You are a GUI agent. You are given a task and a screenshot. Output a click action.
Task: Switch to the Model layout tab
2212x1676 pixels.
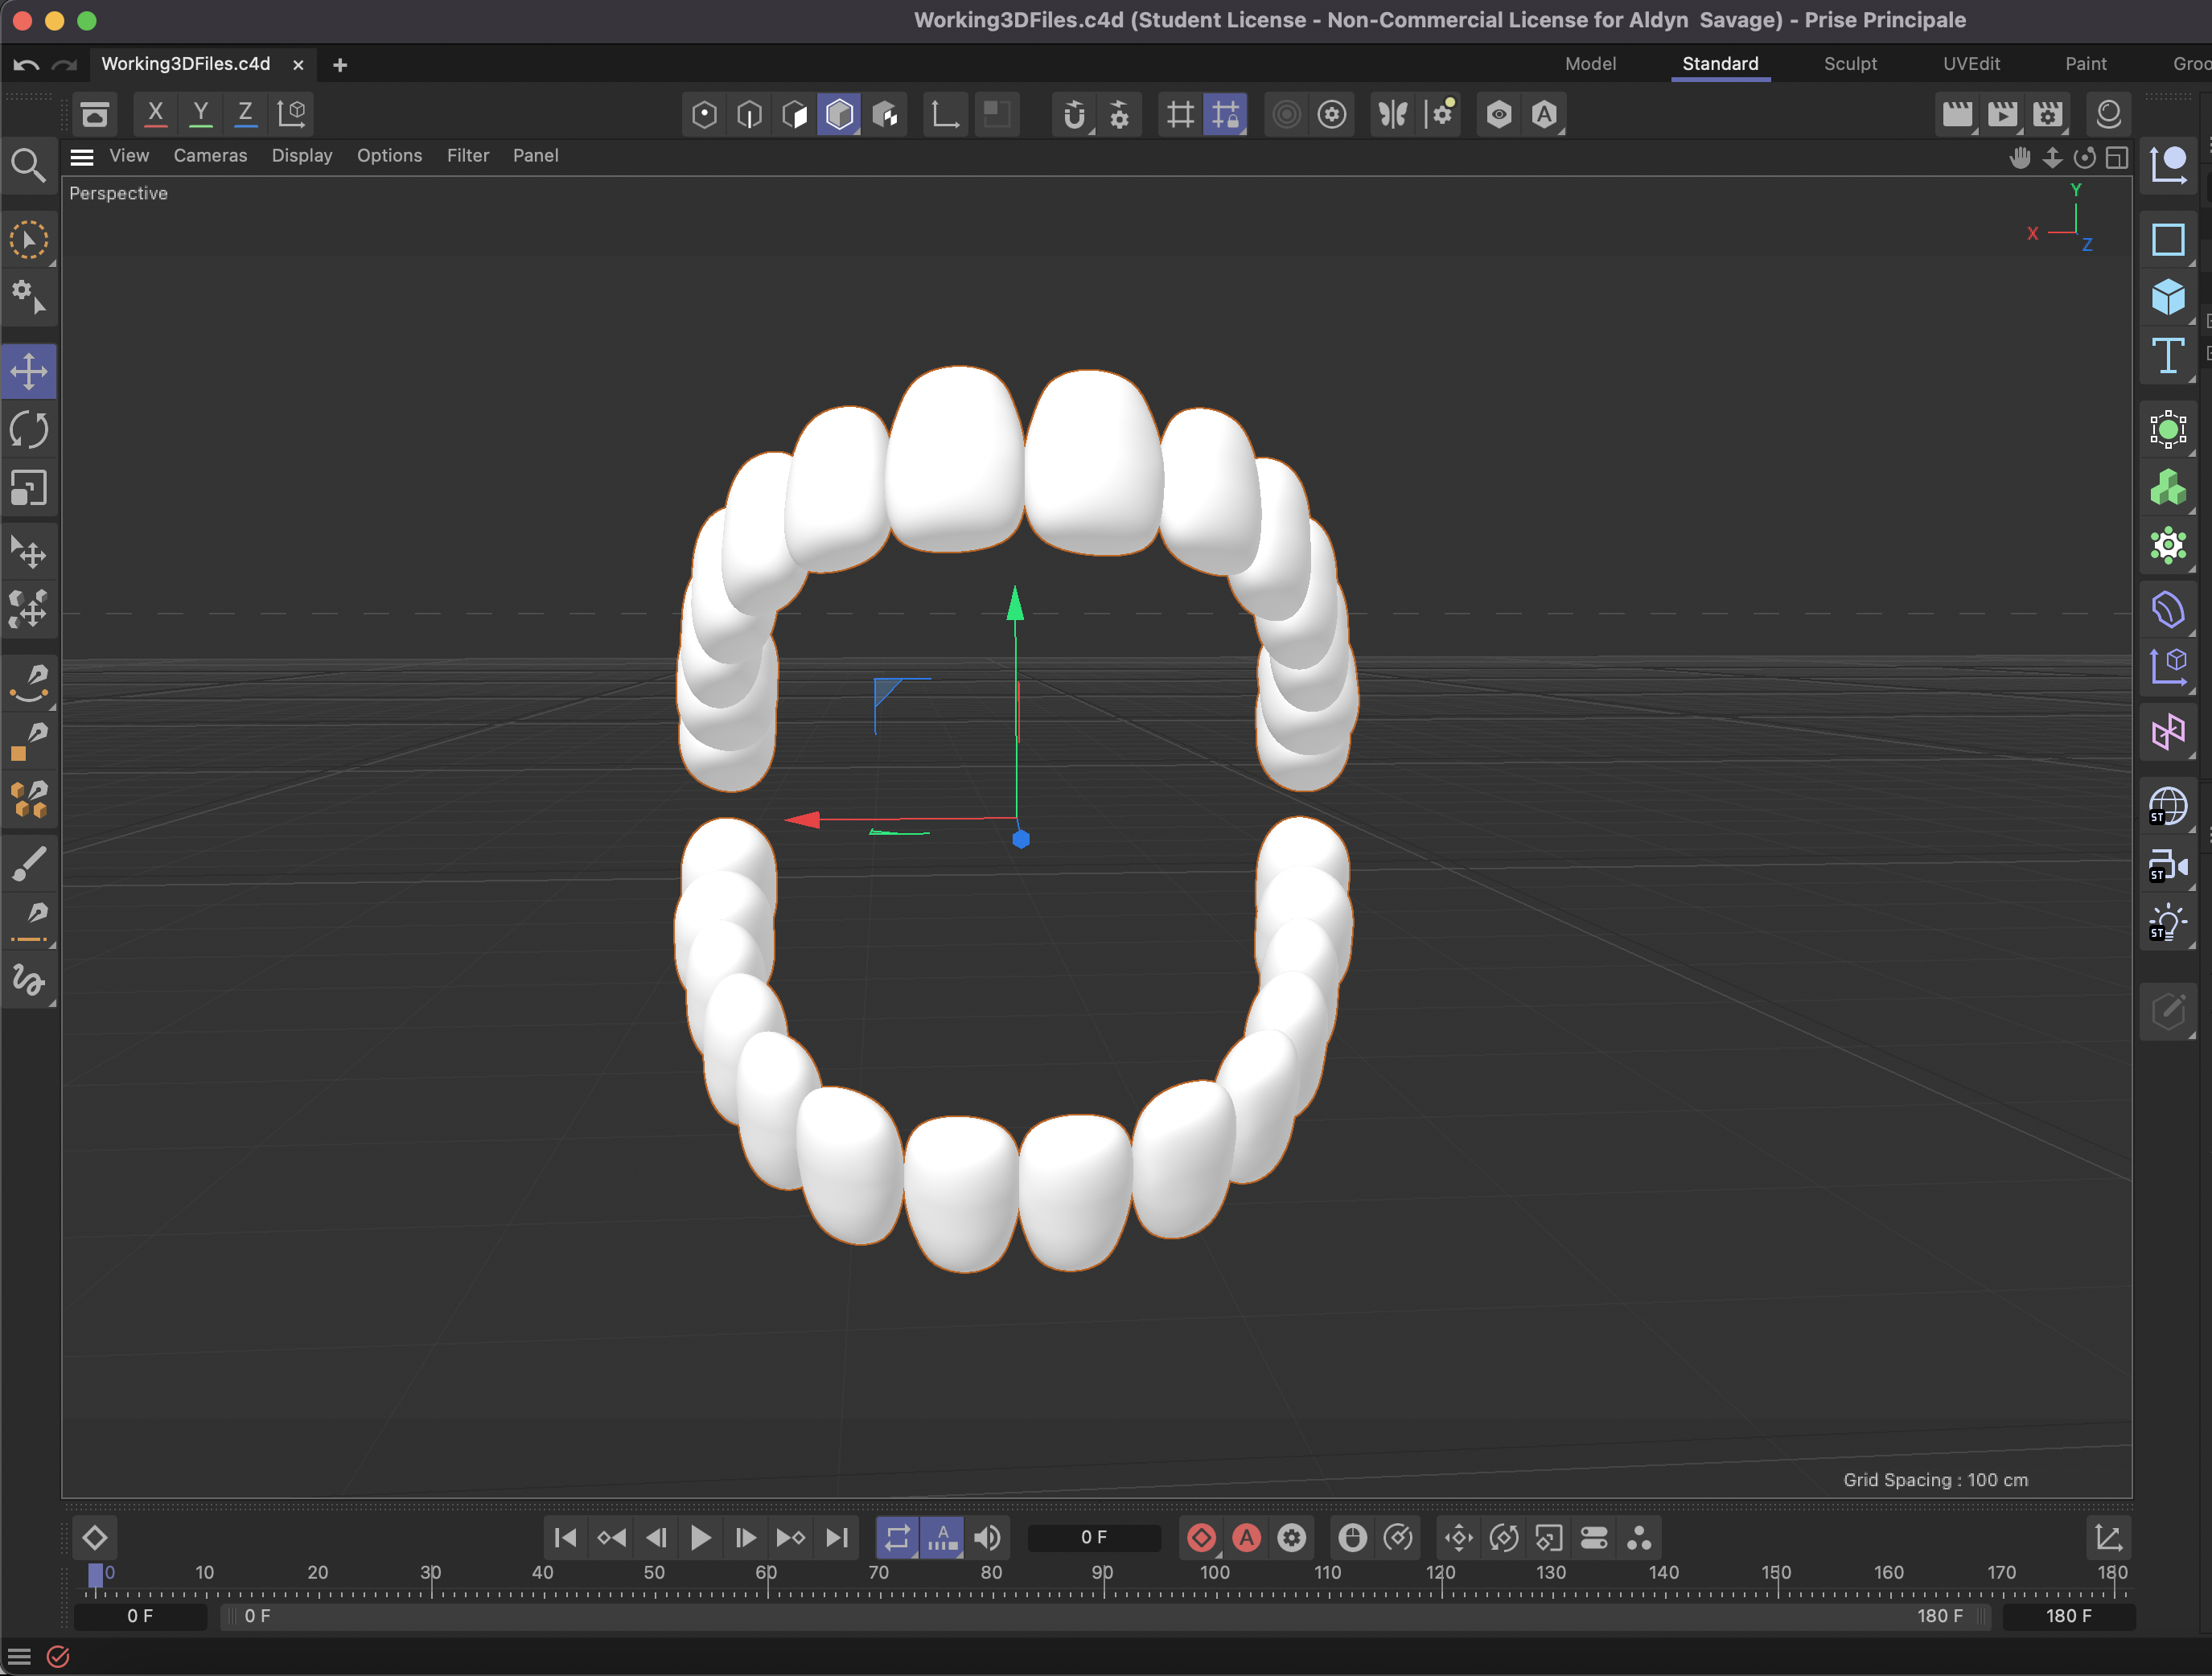tap(1590, 64)
